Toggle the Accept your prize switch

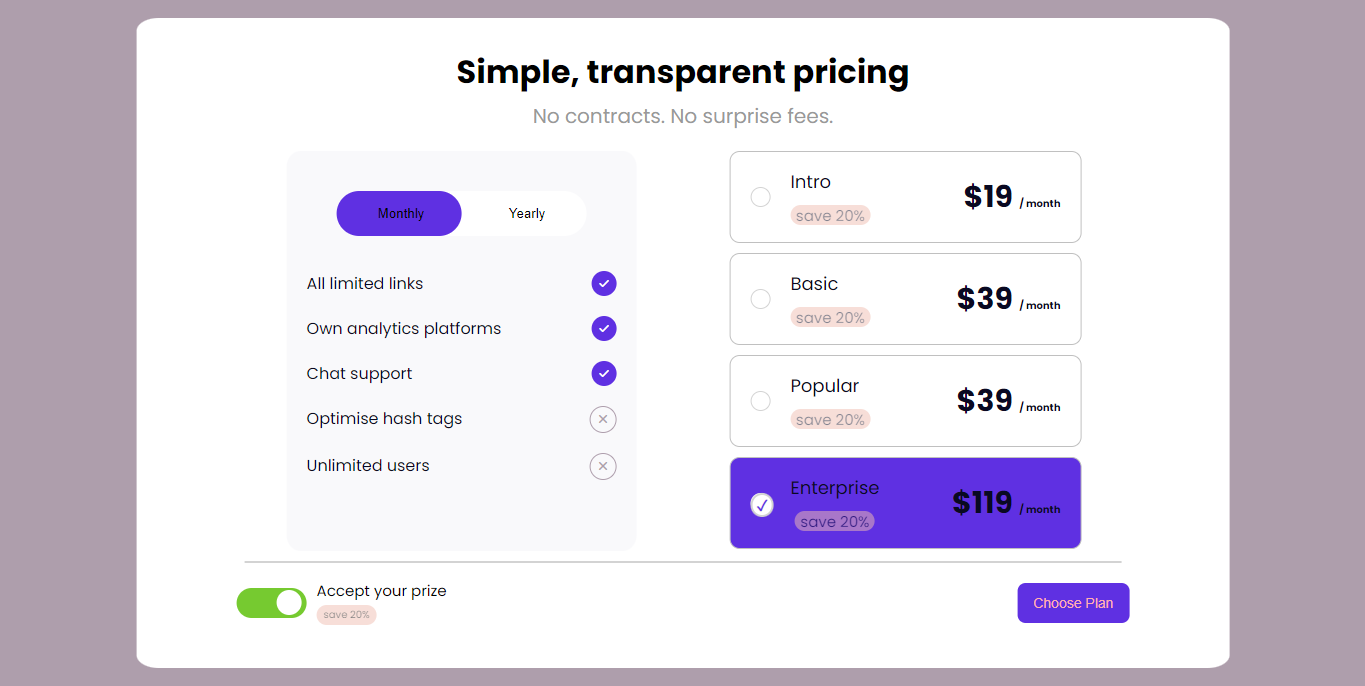271,603
